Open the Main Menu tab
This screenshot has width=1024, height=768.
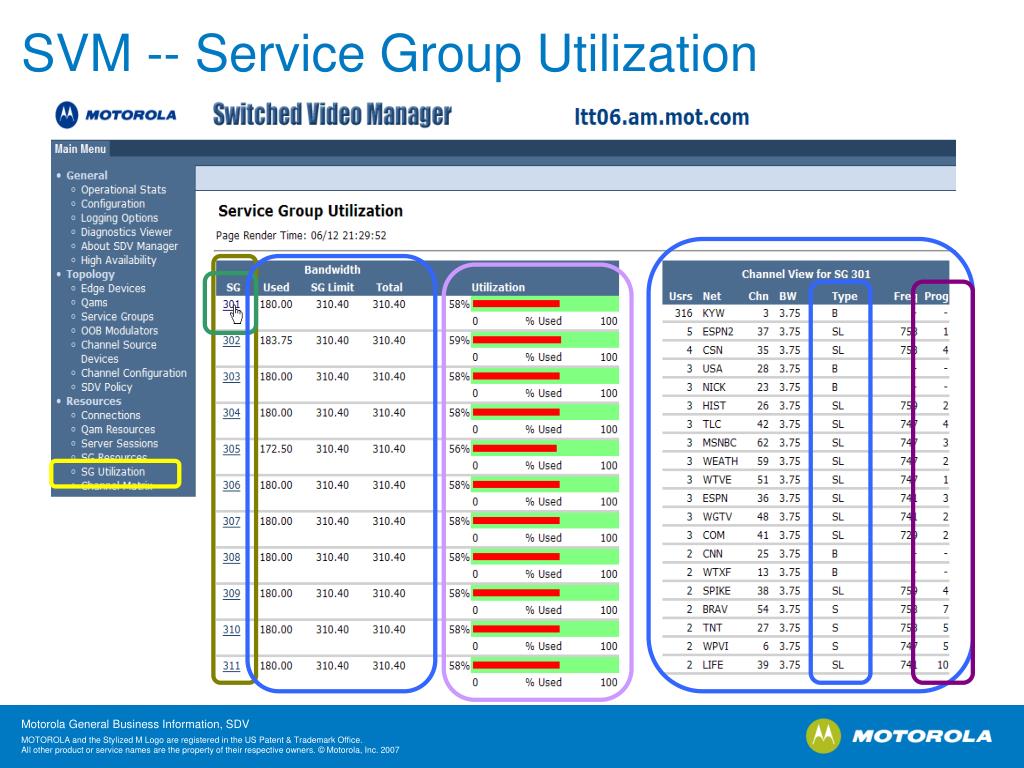point(80,149)
